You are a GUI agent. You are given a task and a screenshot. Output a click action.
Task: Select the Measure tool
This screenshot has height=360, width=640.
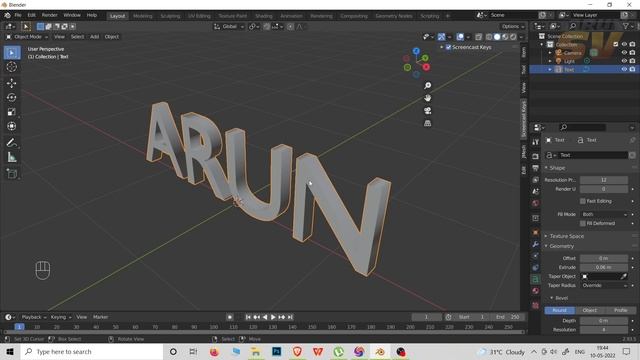[11, 157]
